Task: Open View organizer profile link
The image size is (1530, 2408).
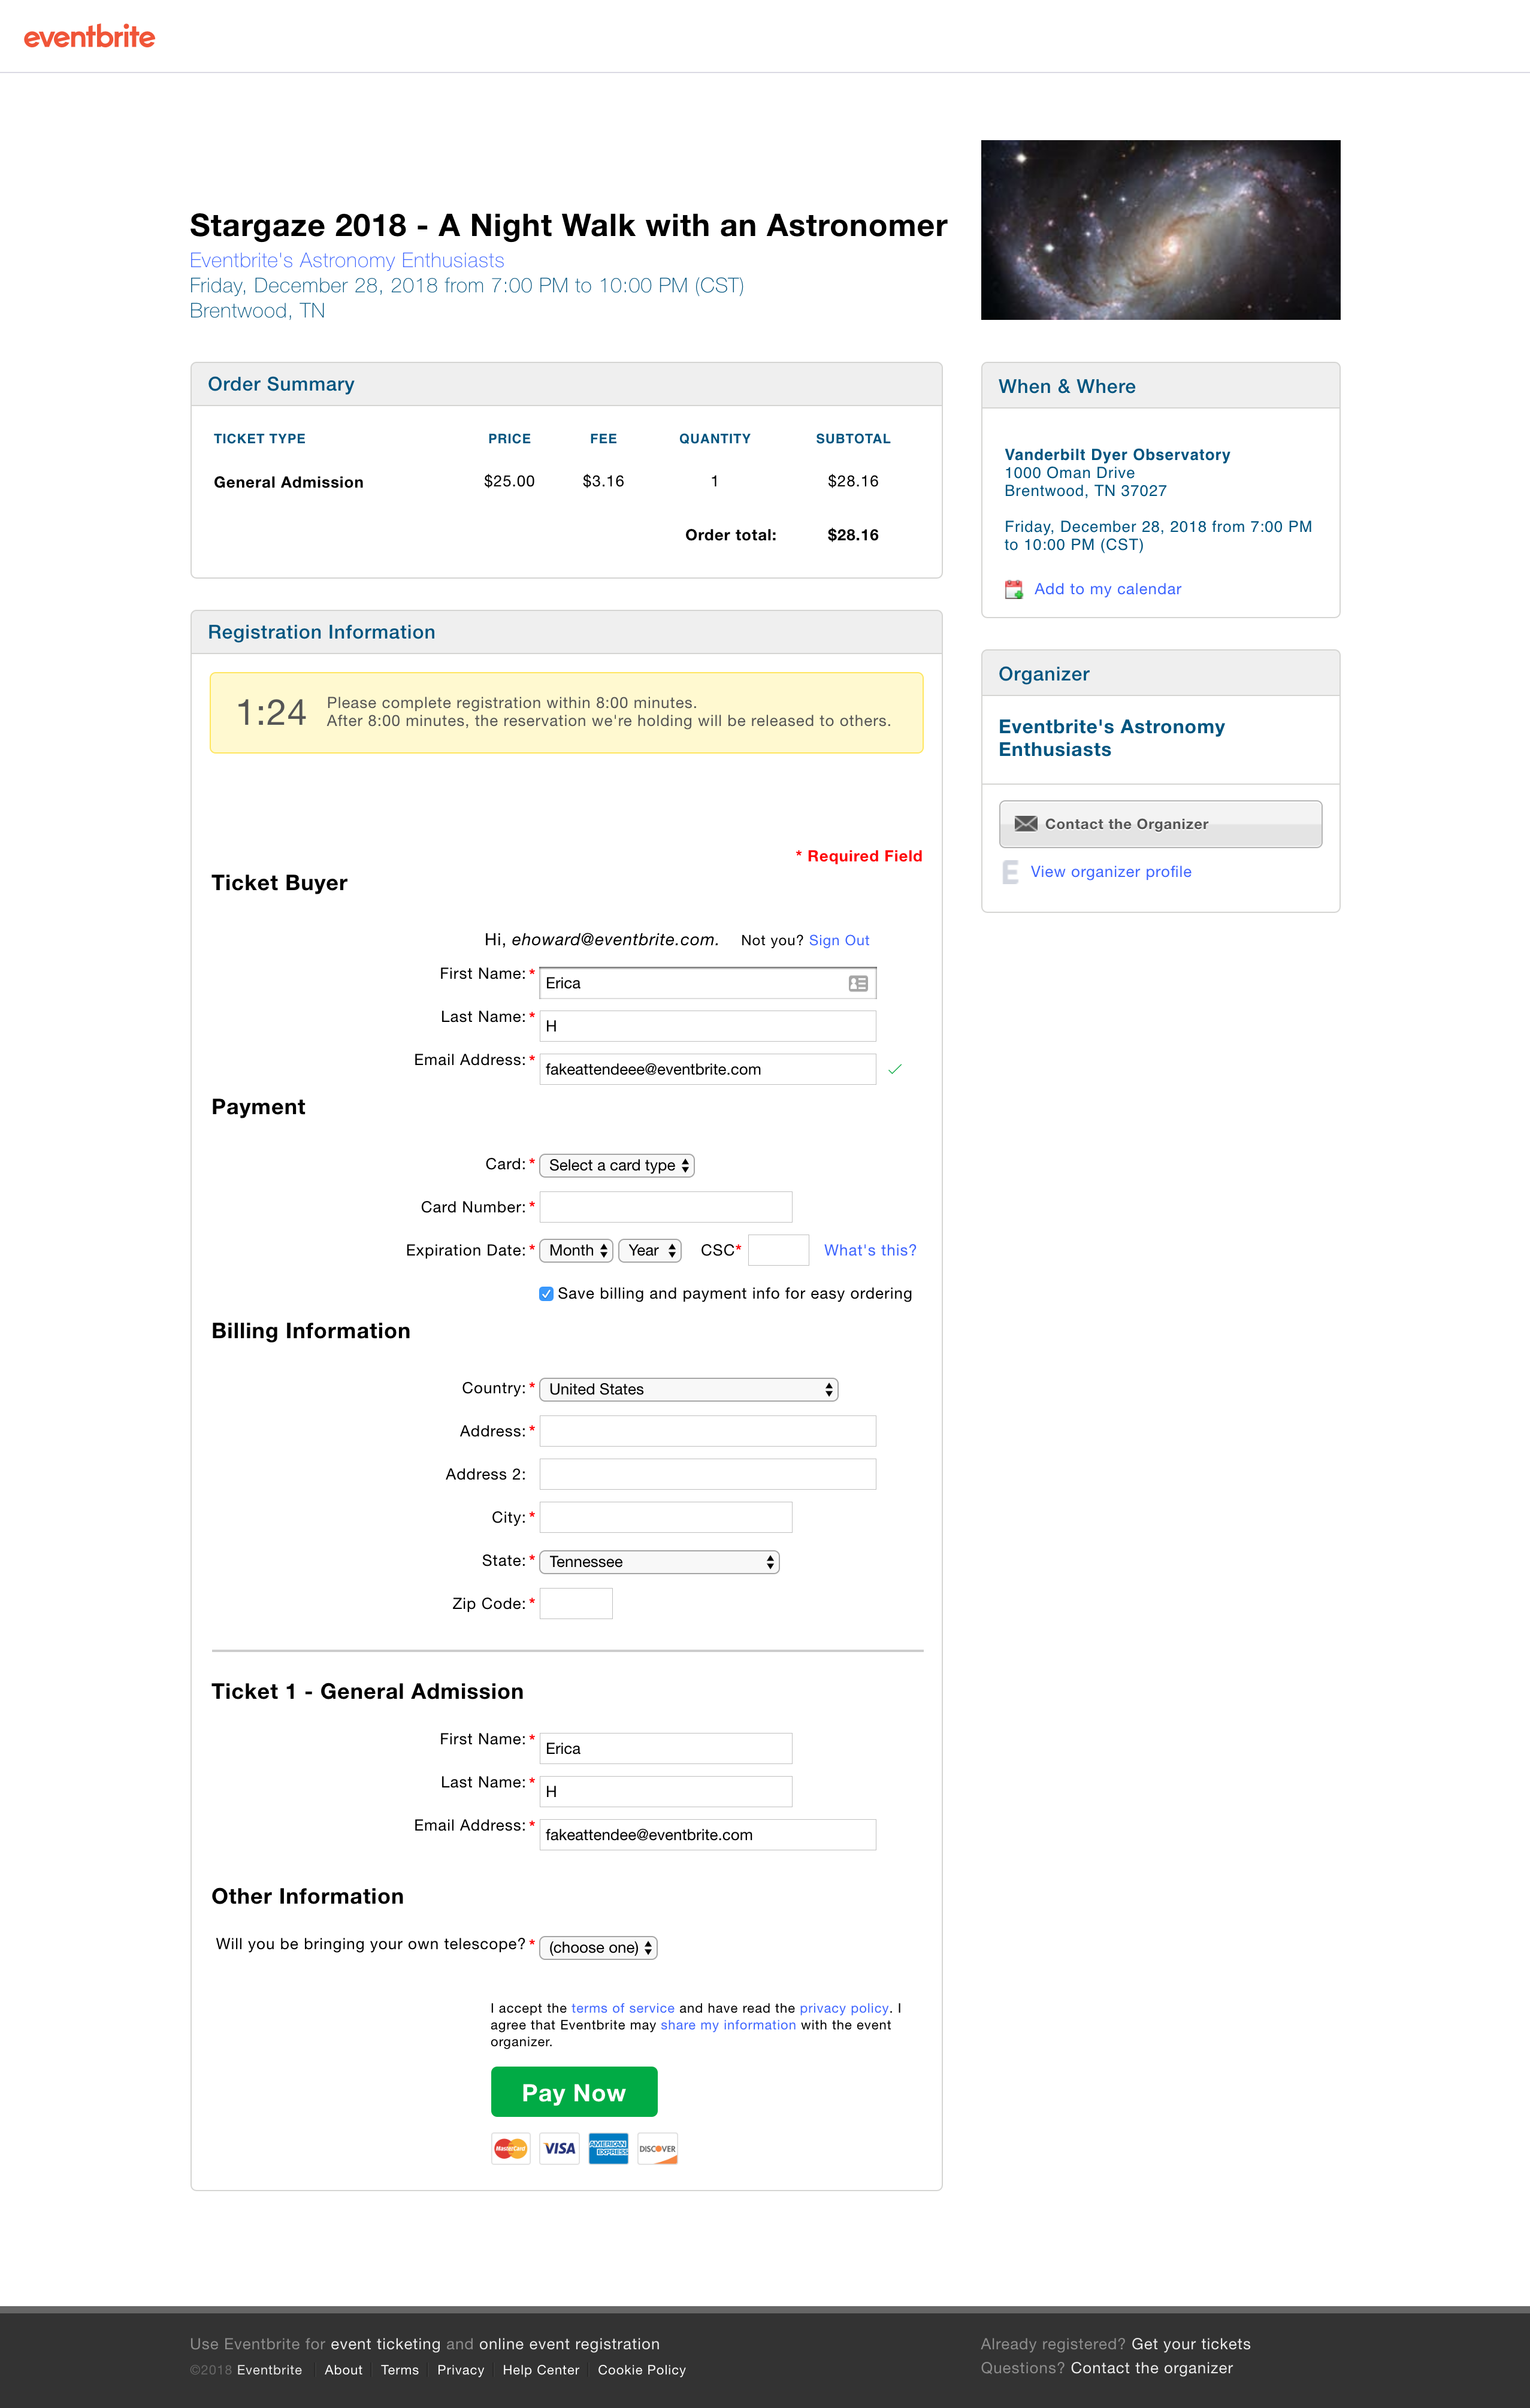Action: pyautogui.click(x=1111, y=872)
